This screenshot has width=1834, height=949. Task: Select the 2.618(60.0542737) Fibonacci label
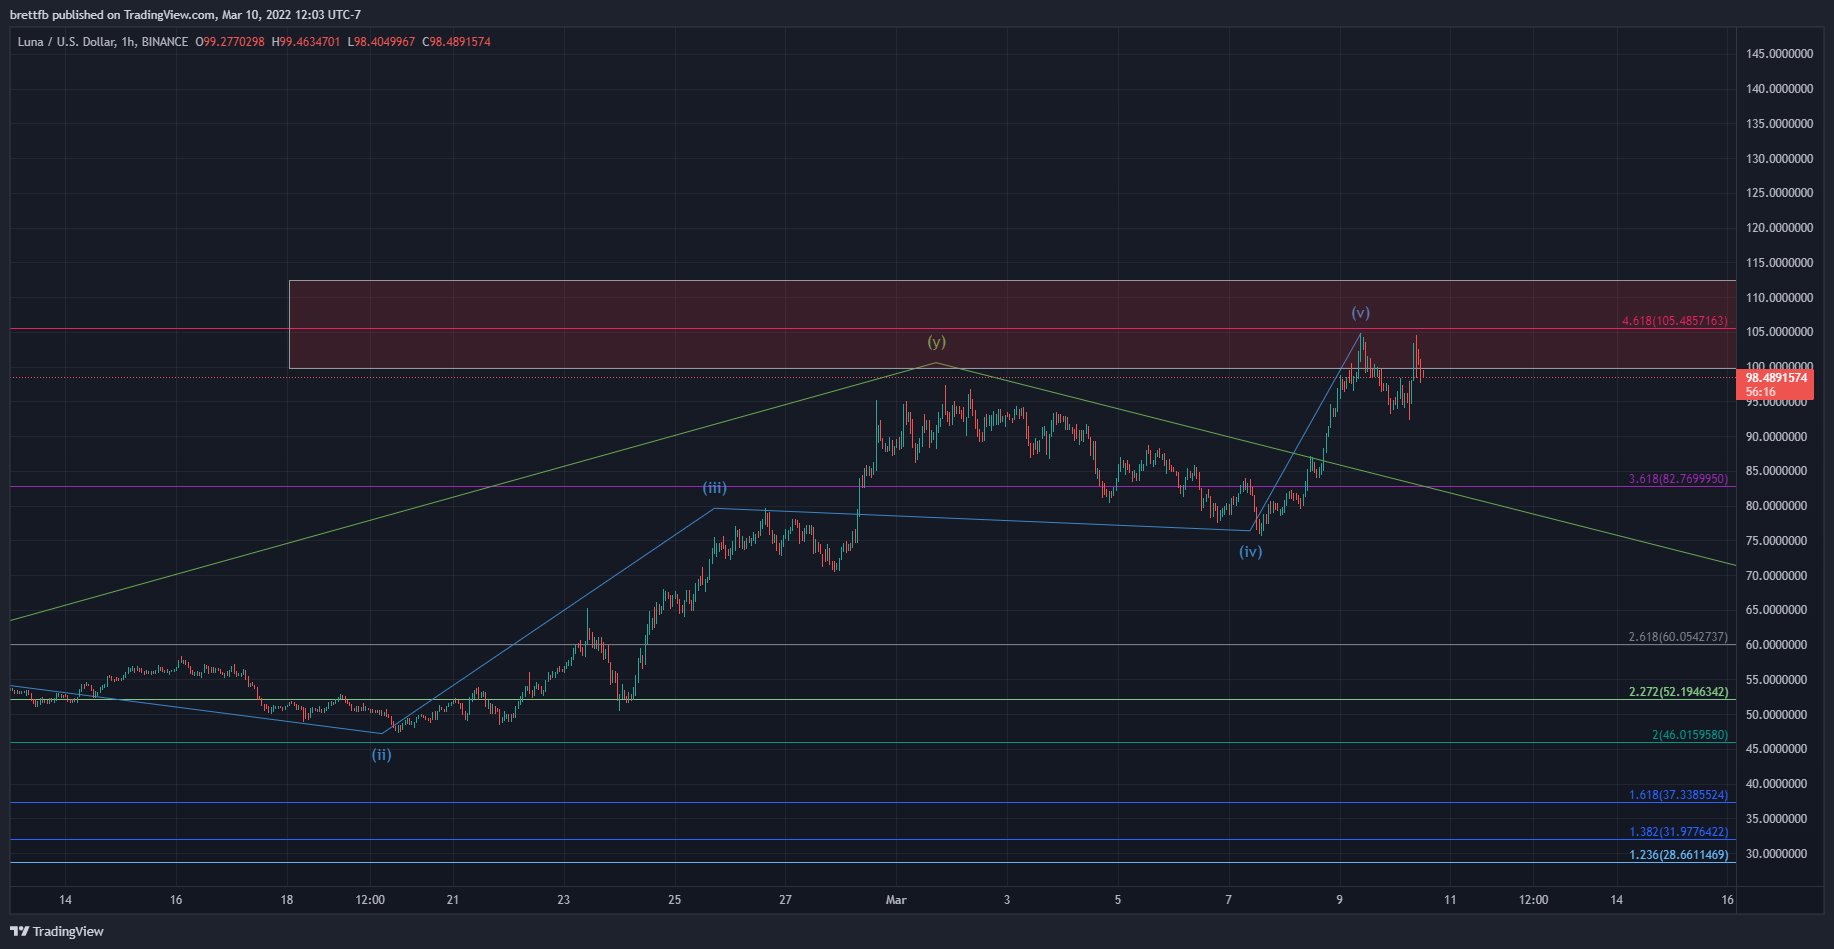tap(1678, 637)
